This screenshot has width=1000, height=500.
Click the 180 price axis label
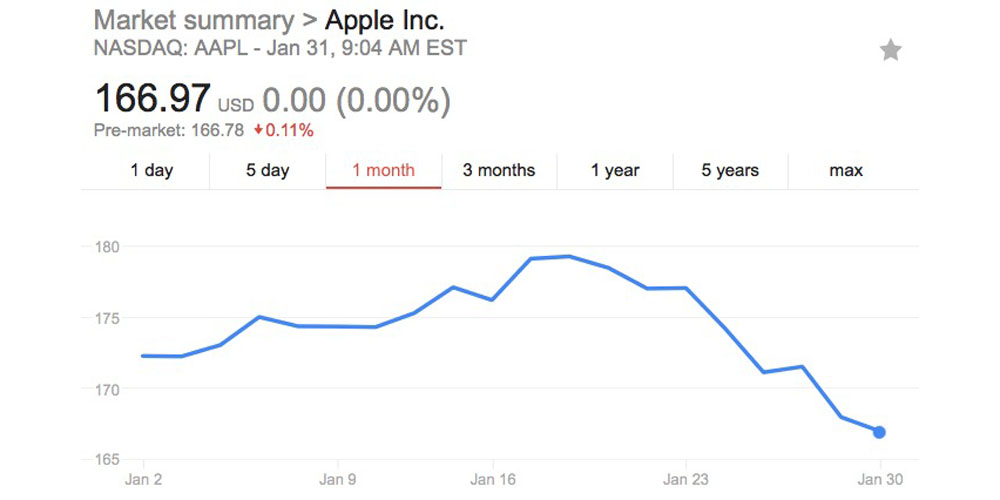point(107,247)
